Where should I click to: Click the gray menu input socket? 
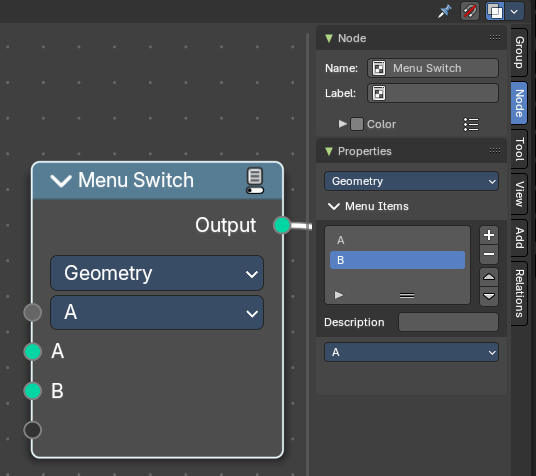click(x=32, y=312)
